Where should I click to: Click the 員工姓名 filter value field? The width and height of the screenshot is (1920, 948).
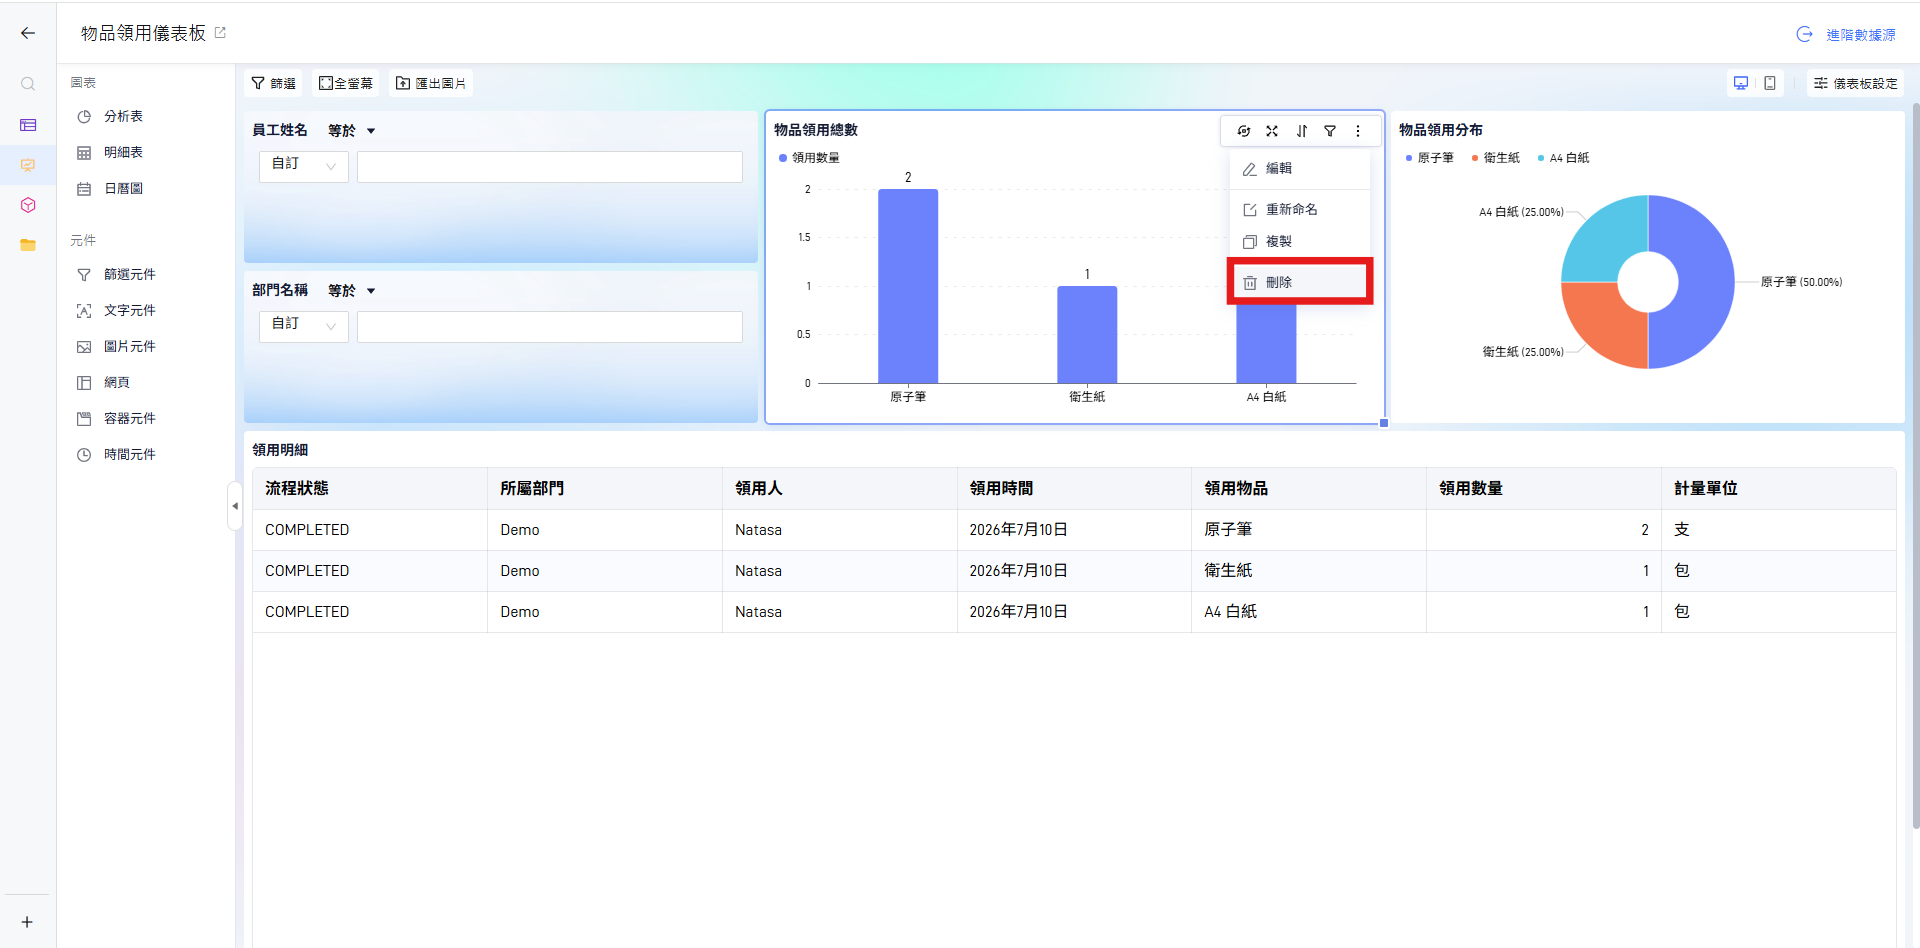tap(550, 166)
